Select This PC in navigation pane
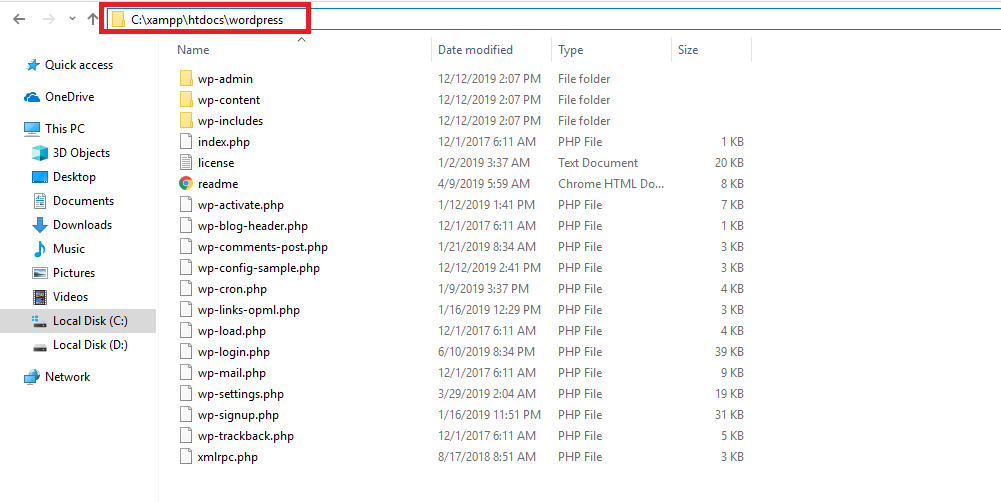Viewport: 1001px width, 502px height. 64,128
